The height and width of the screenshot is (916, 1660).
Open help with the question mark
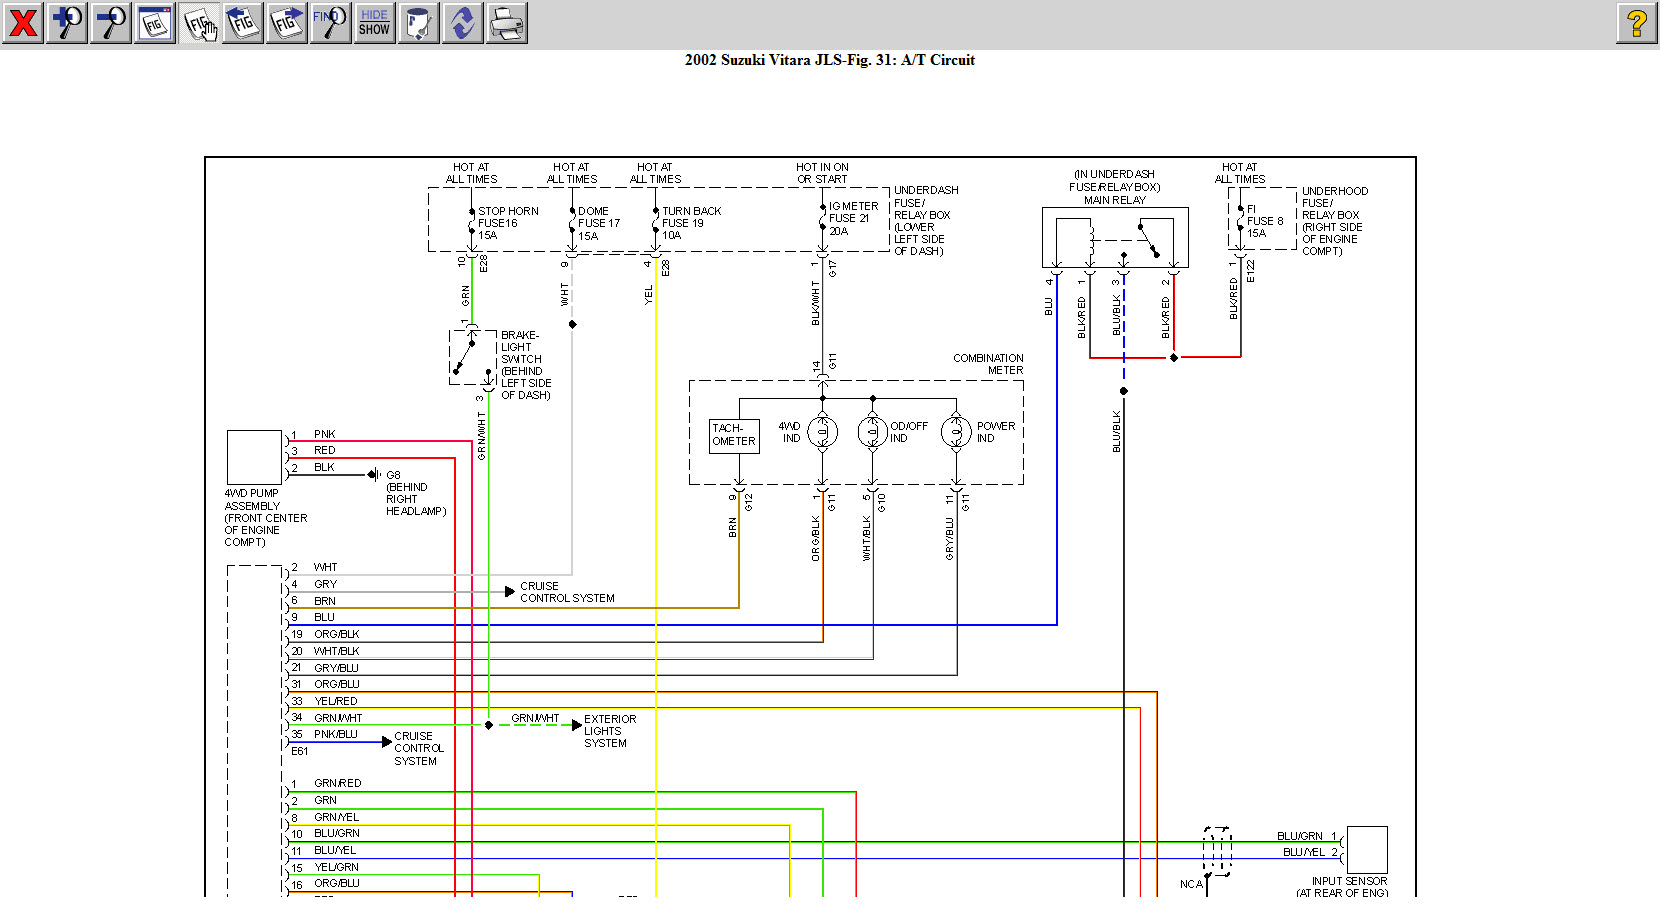(x=1636, y=22)
